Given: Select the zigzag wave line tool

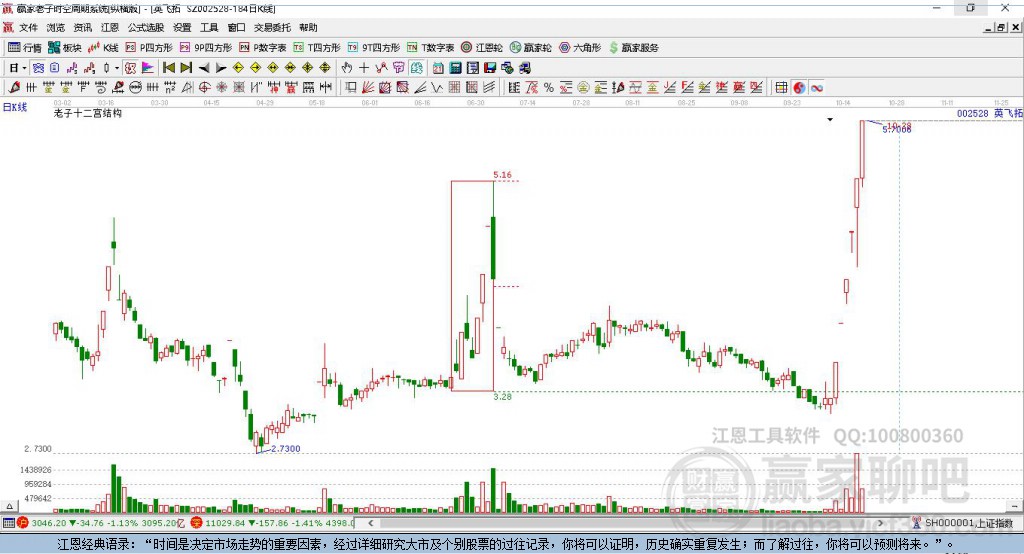Looking at the screenshot, I should click(437, 88).
